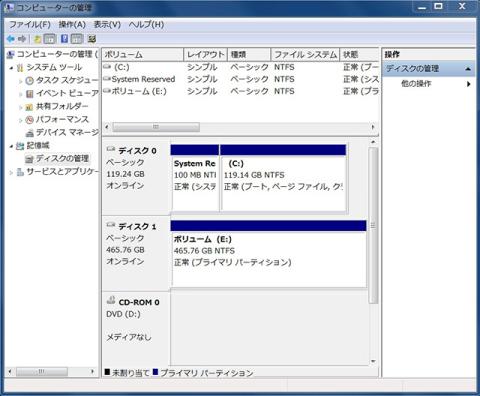Click the デバイス マネージャー icon
The image size is (480, 396).
click(30, 133)
